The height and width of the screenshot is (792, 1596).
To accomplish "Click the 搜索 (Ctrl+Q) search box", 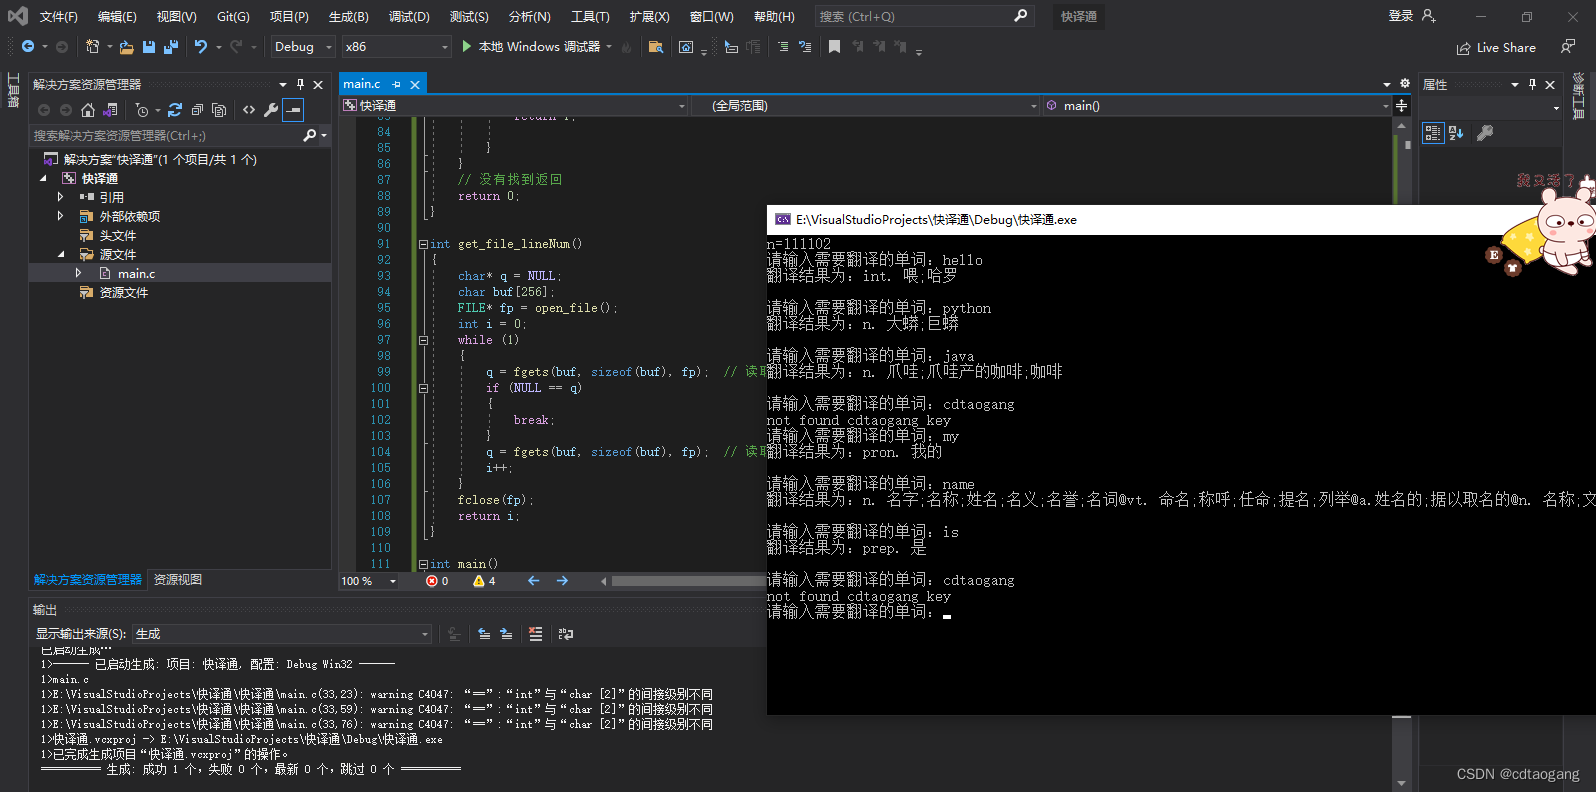I will (923, 16).
